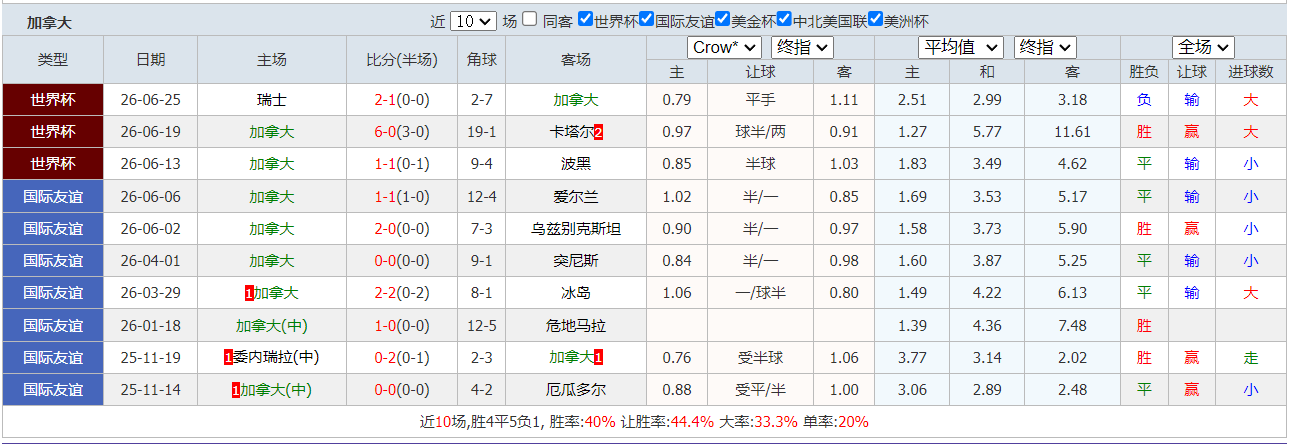Click the 比分(半场) column header
1290x444 pixels.
pos(402,60)
